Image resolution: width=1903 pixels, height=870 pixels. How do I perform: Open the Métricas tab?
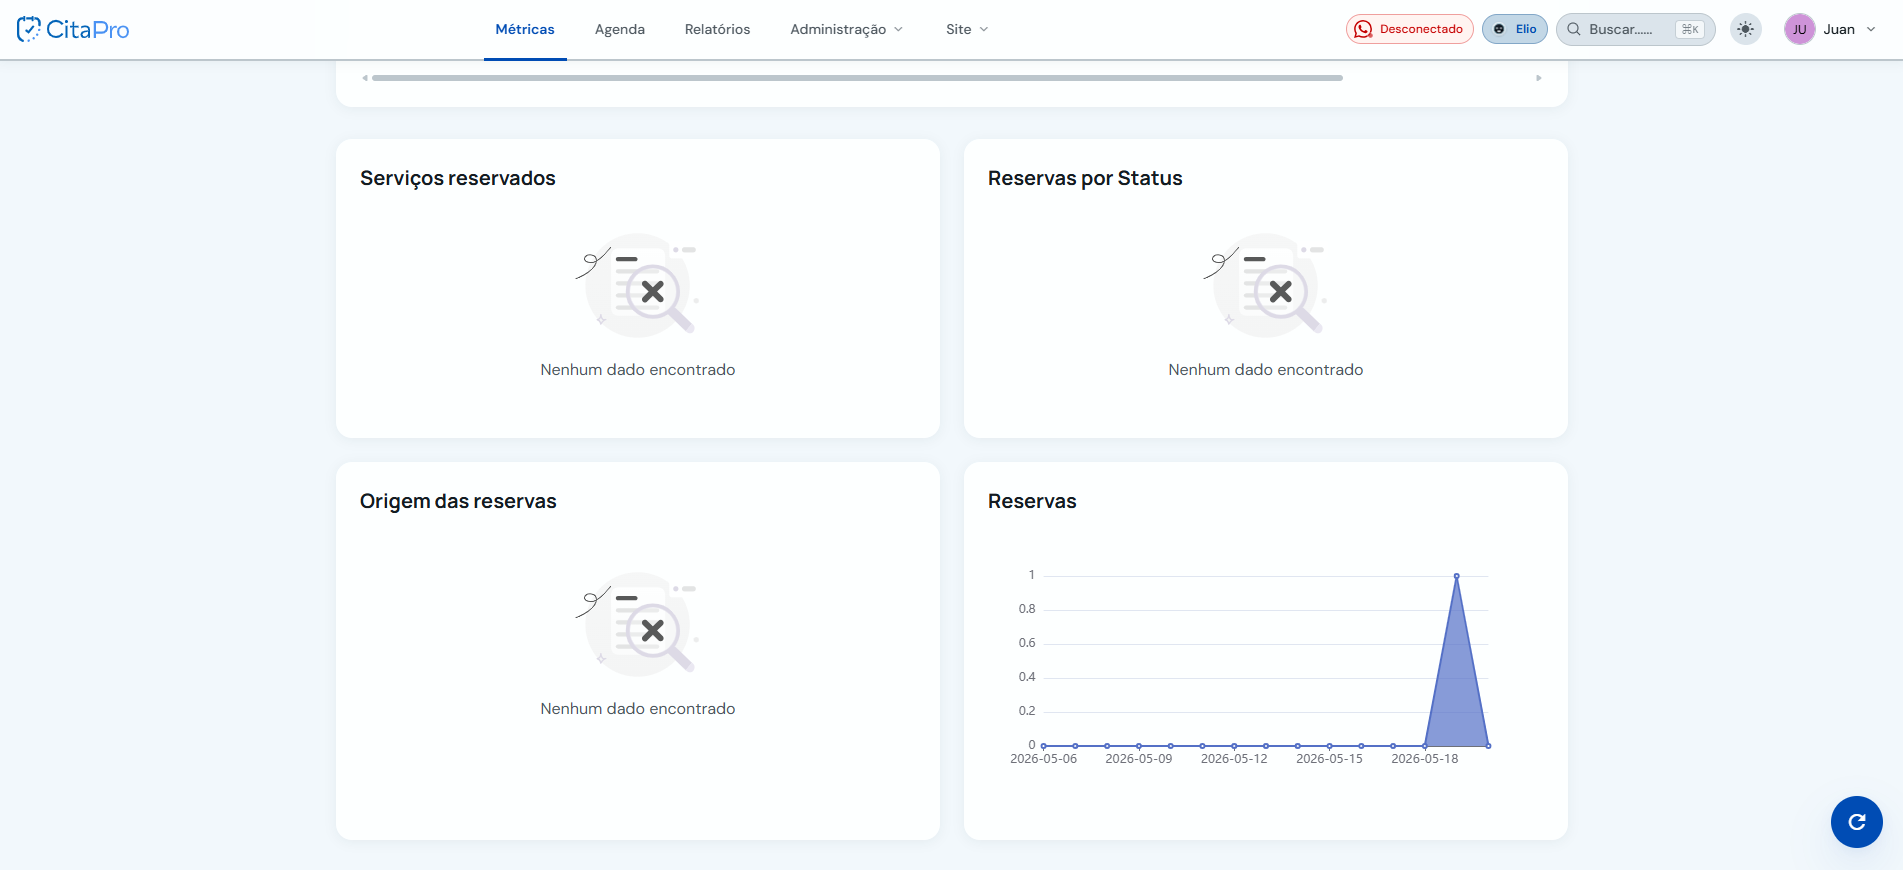click(x=525, y=29)
